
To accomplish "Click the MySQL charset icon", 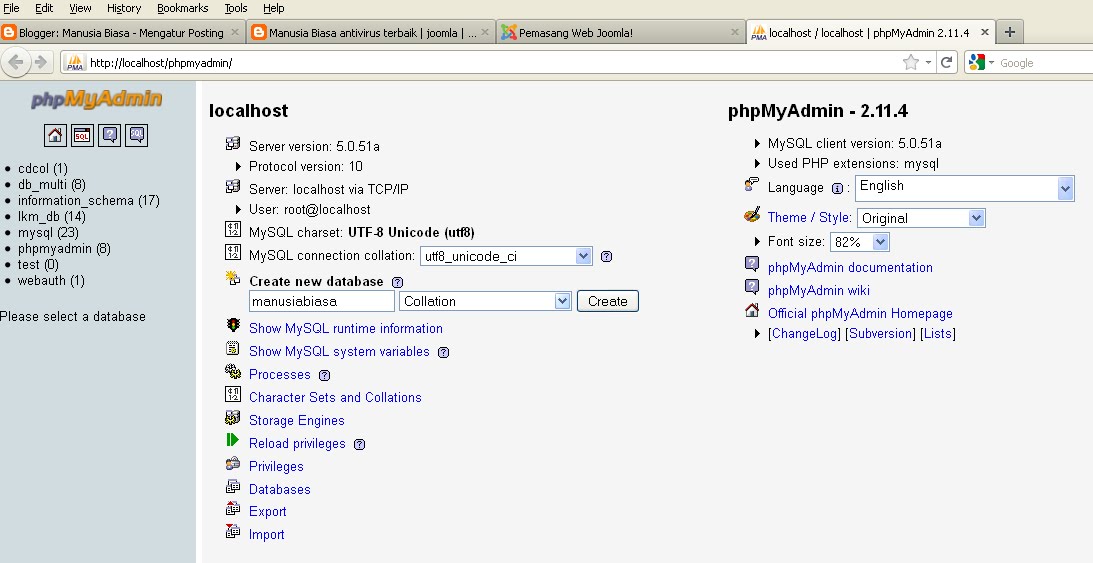I will (233, 229).
